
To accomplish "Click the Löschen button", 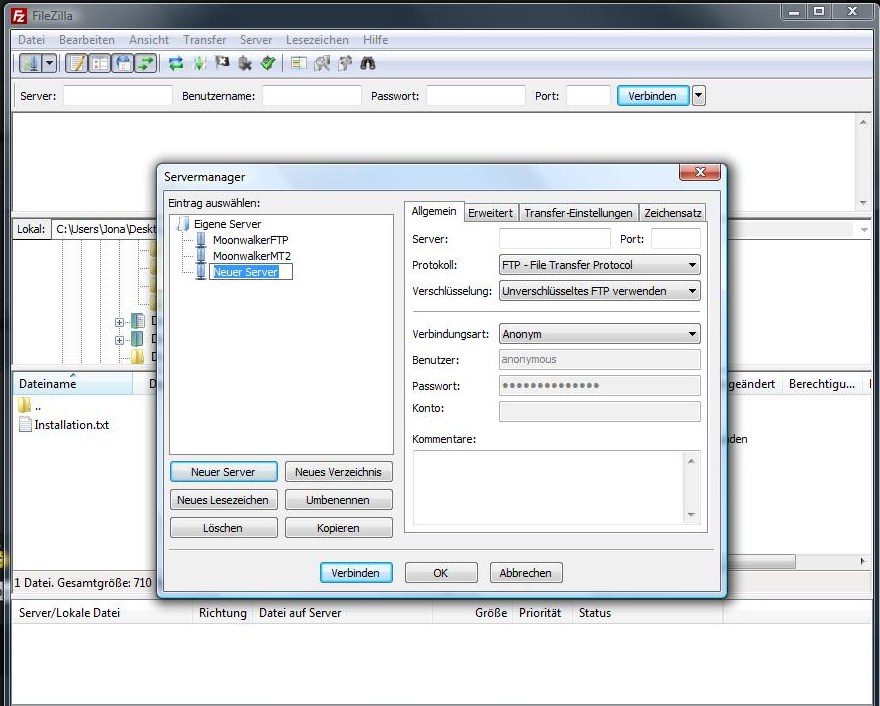I will pyautogui.click(x=223, y=528).
